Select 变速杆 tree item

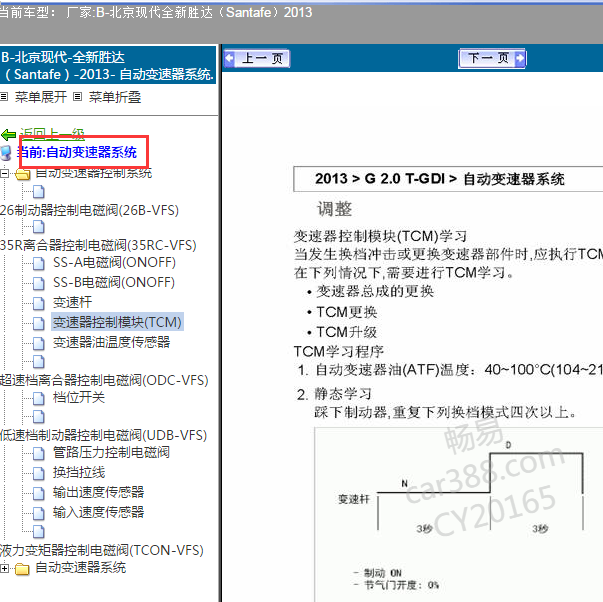(72, 302)
